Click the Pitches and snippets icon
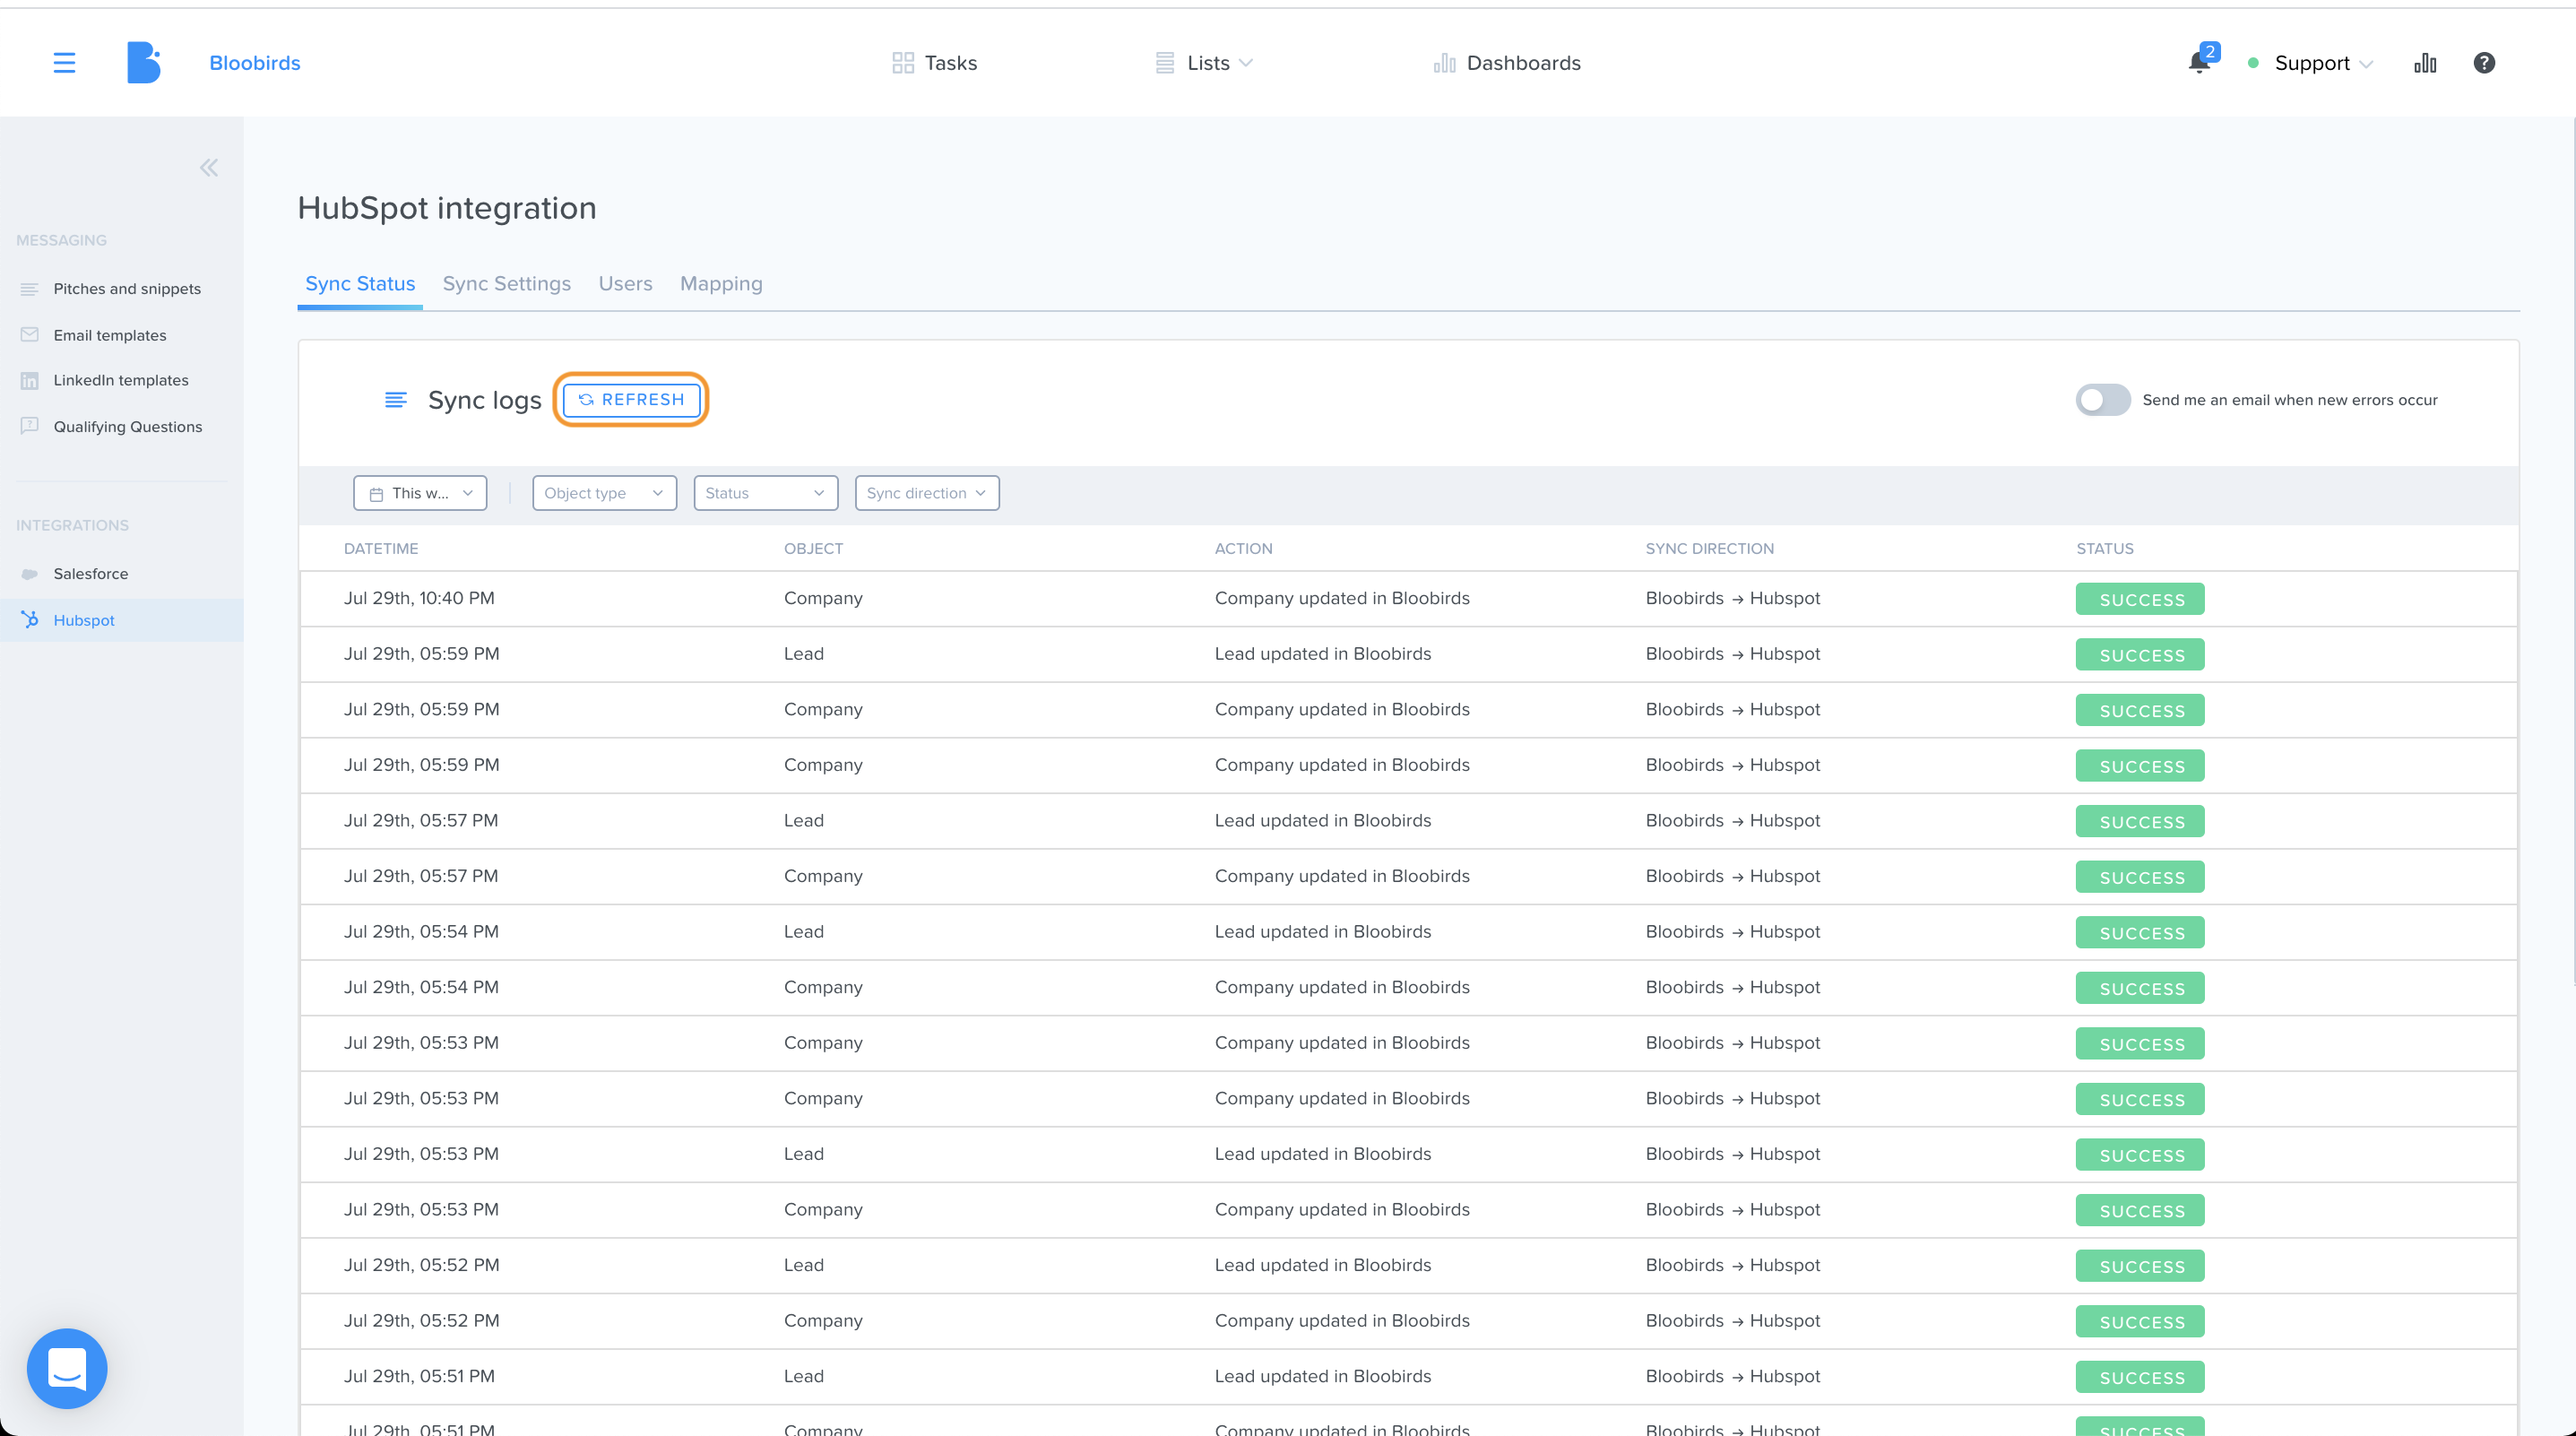2576x1436 pixels. [x=29, y=289]
